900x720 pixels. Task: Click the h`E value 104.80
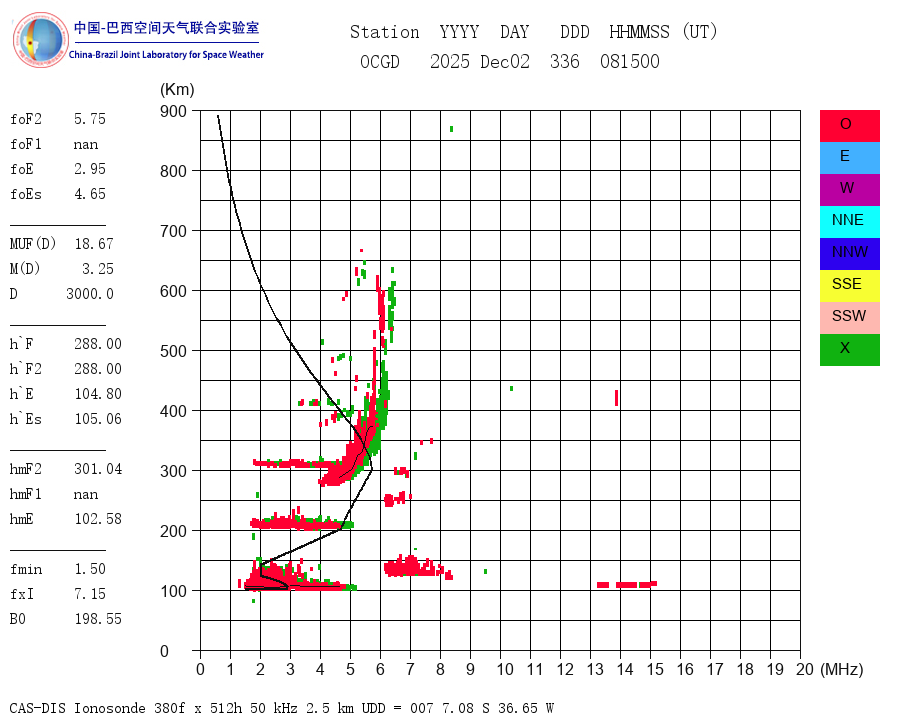98,394
